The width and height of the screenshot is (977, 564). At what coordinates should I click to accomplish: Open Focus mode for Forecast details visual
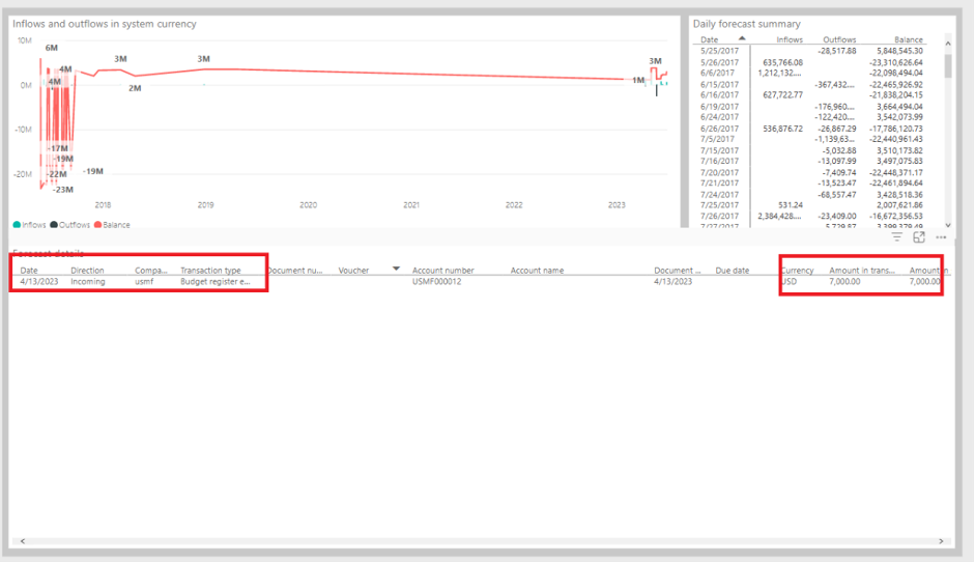(x=919, y=237)
